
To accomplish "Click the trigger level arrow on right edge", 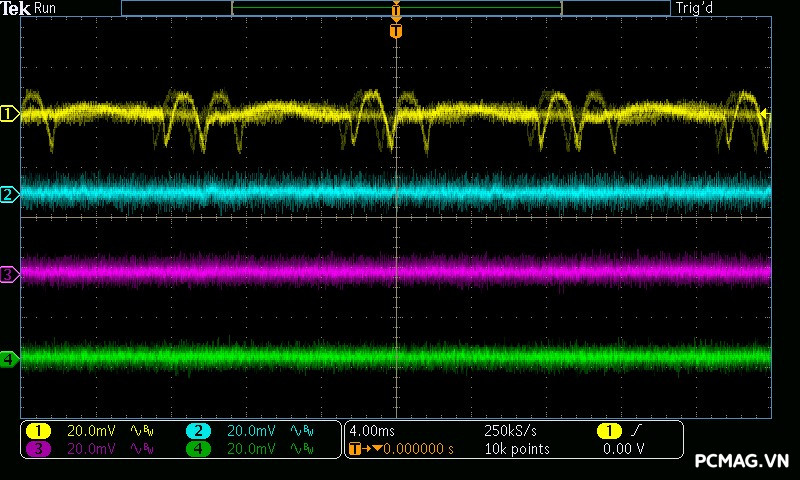I will pyautogui.click(x=765, y=115).
